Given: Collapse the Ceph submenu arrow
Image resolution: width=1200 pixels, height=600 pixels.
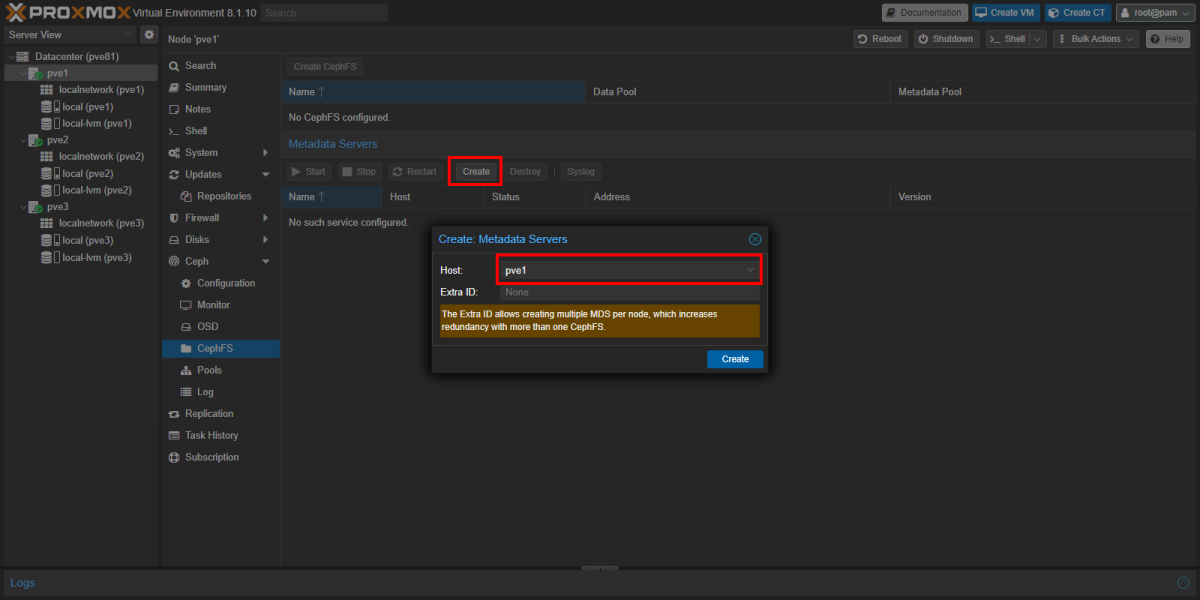Looking at the screenshot, I should click(x=266, y=262).
